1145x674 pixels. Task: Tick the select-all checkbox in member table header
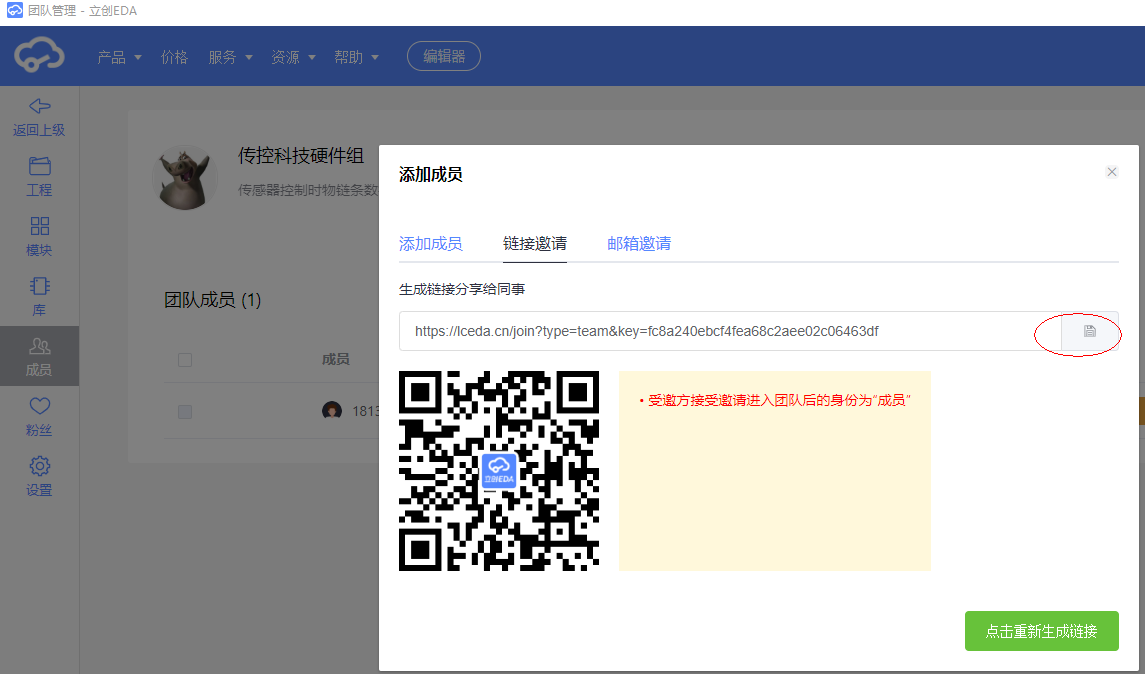[185, 359]
